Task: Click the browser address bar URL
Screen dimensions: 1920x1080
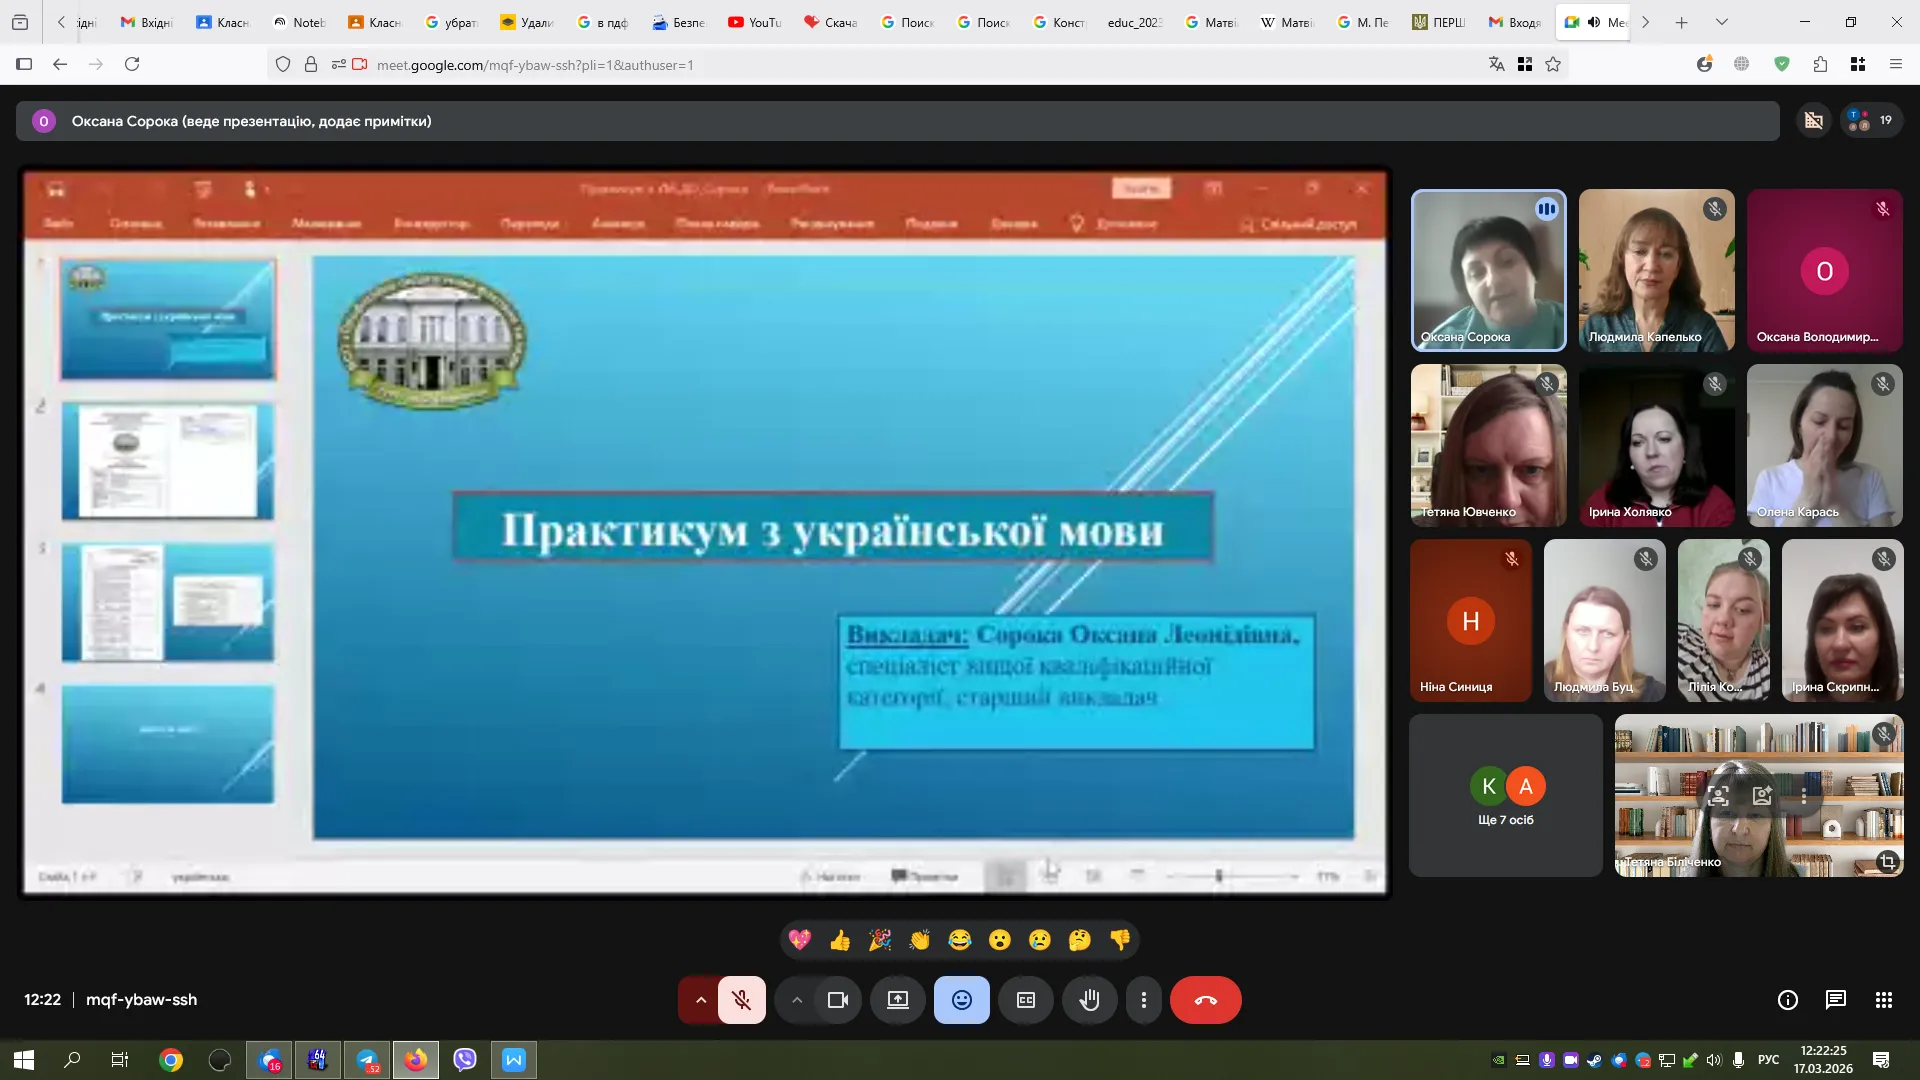Action: coord(535,65)
